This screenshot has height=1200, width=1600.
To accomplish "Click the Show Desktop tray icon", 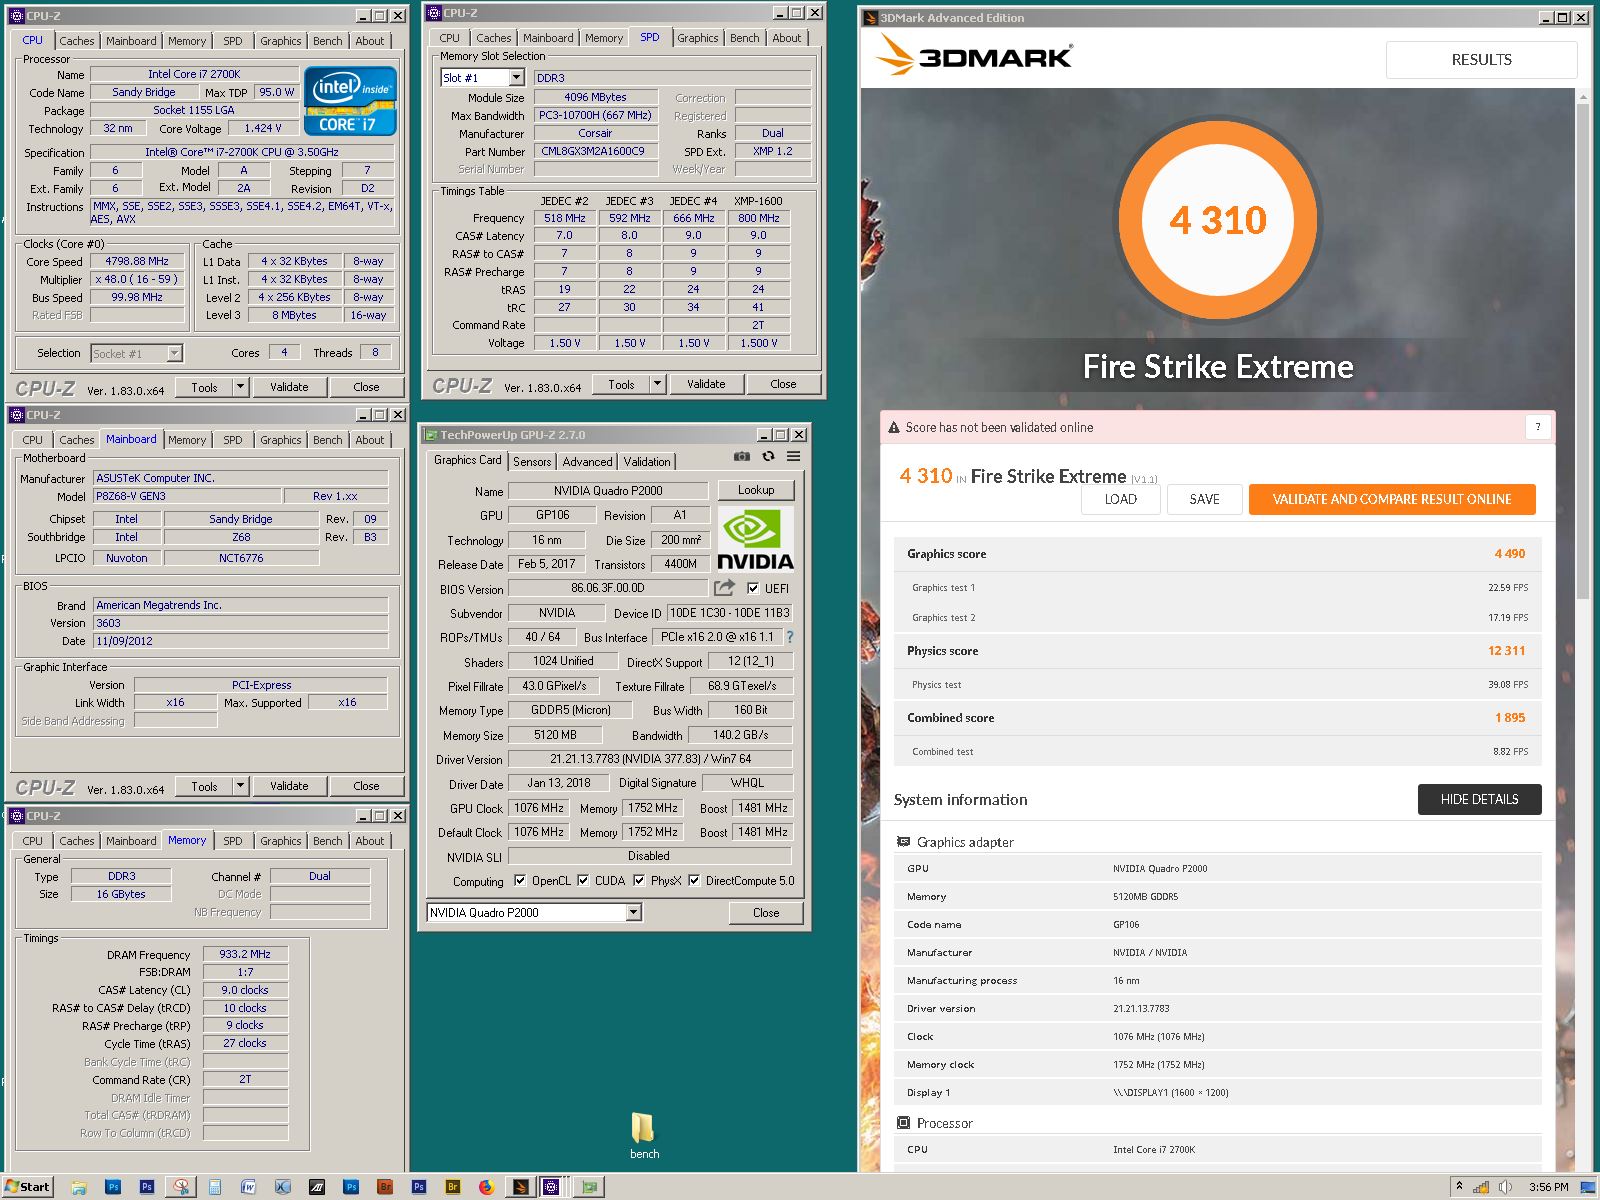I will (1587, 1187).
